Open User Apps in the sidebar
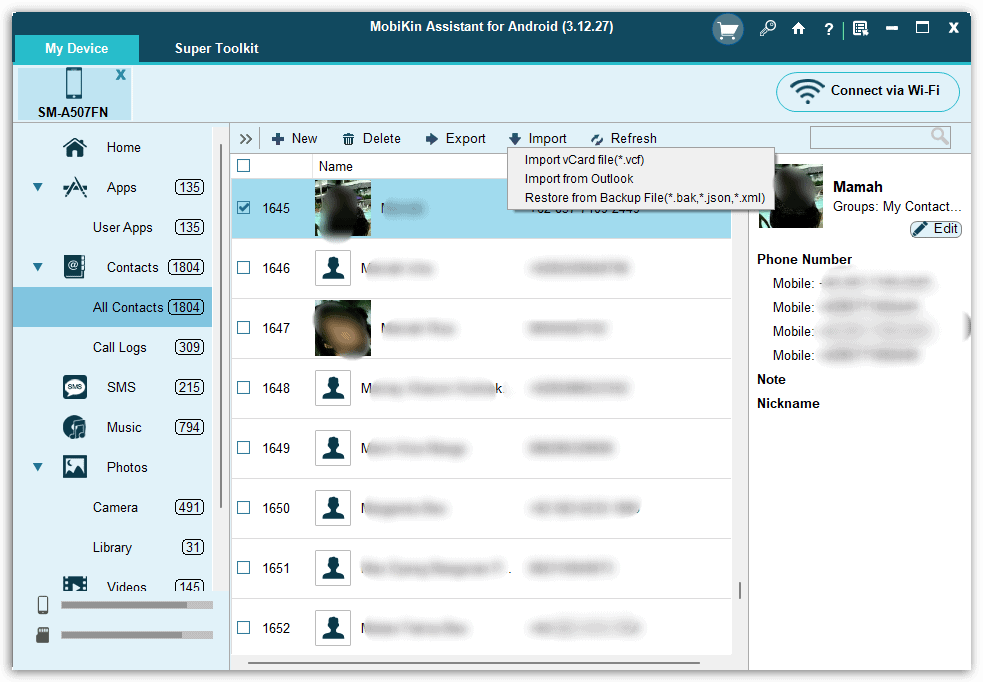The height and width of the screenshot is (682, 983). click(x=123, y=228)
